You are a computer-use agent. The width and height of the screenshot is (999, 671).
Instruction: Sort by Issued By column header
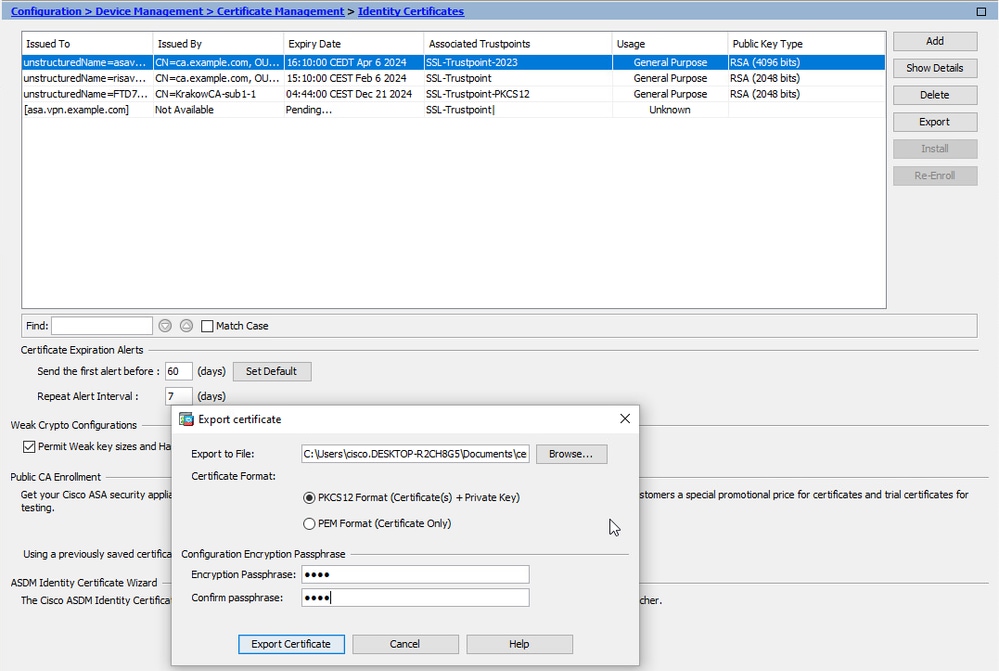click(219, 44)
